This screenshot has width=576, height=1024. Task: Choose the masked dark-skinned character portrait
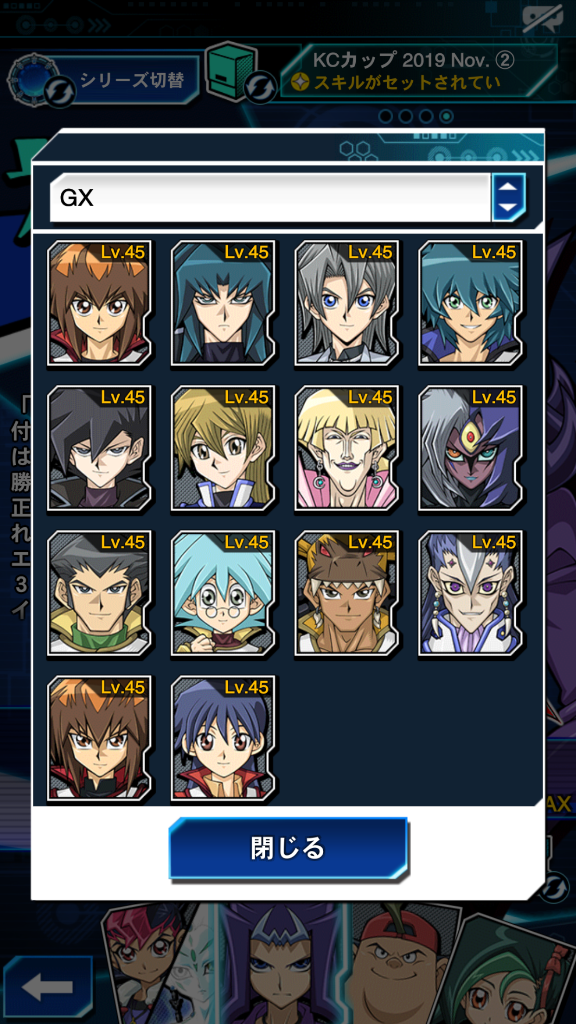click(470, 448)
